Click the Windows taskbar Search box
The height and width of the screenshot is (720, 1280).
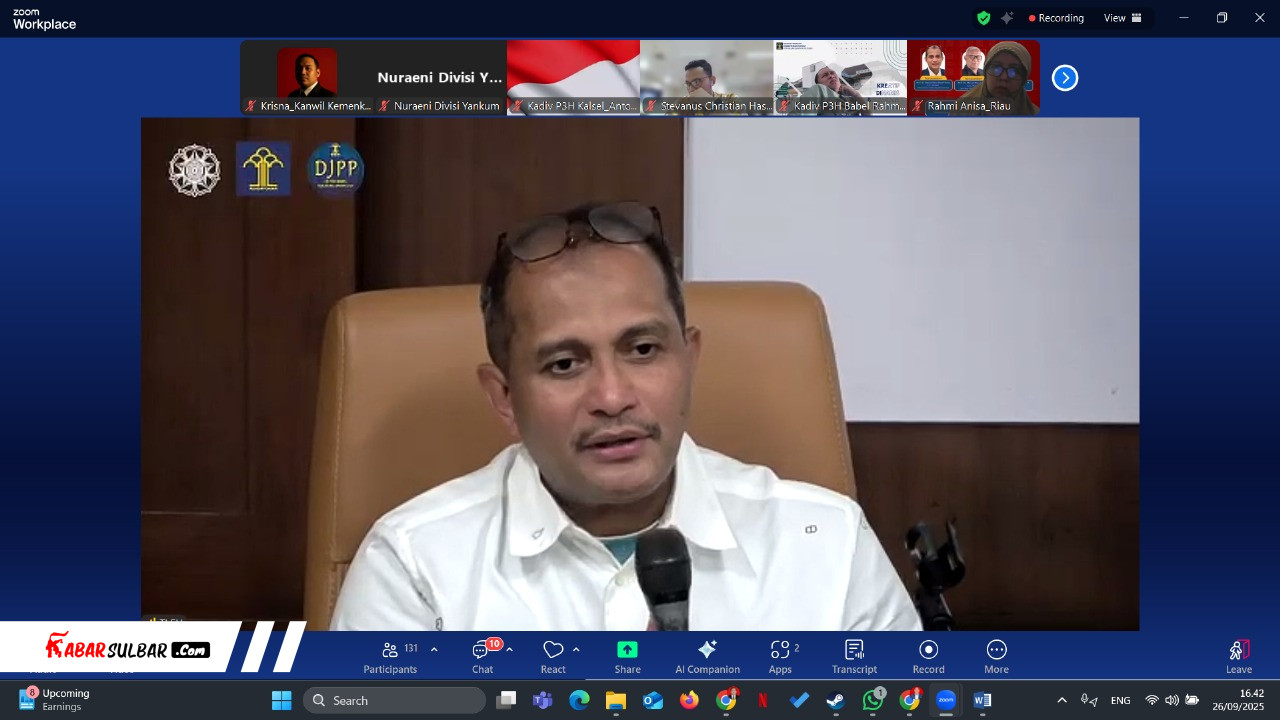[395, 700]
